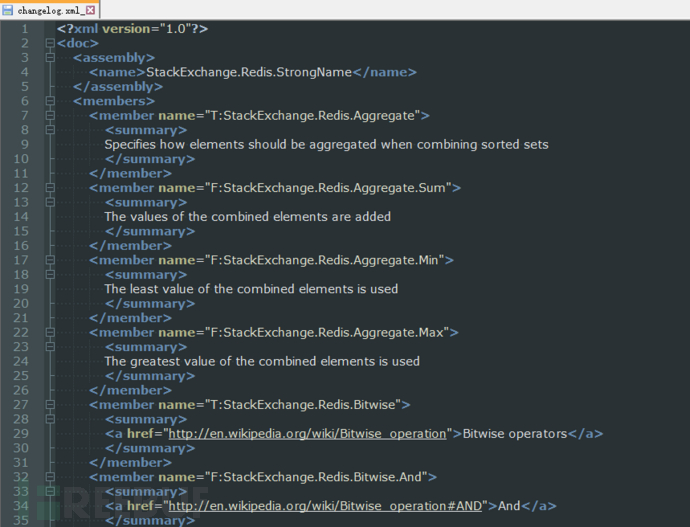Click the closing member tag on line 31
The height and width of the screenshot is (527, 690).
pyautogui.click(x=130, y=462)
